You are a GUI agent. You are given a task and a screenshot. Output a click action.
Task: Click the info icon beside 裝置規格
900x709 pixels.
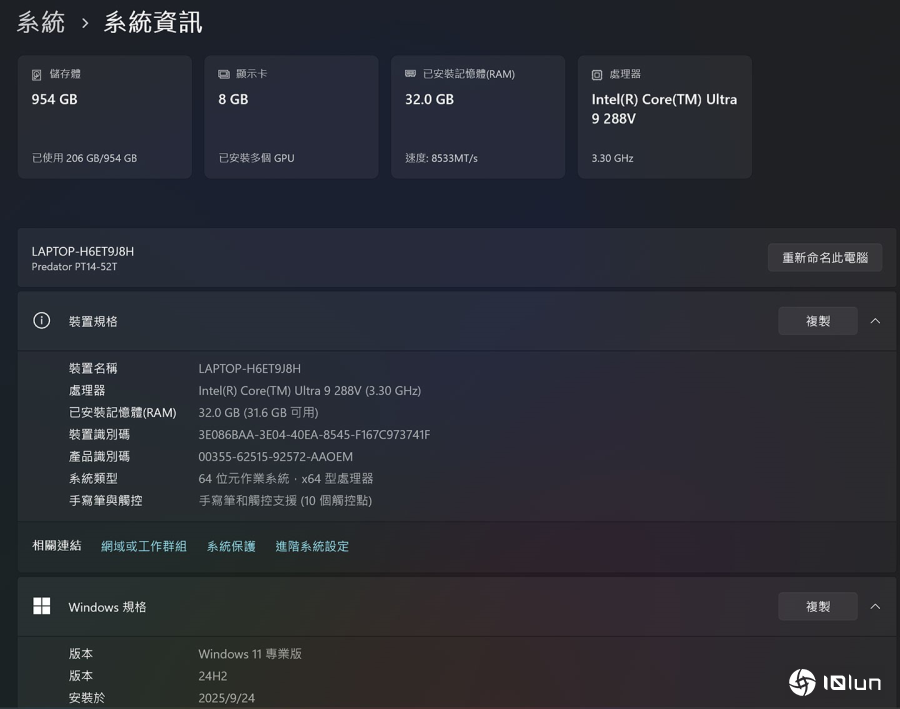[x=42, y=321]
